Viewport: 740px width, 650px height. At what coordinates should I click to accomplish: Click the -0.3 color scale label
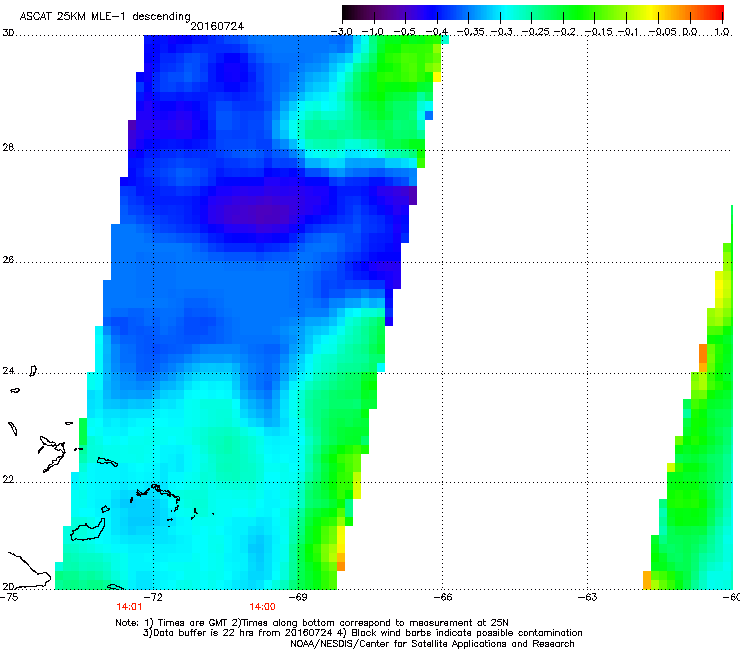[x=502, y=32]
